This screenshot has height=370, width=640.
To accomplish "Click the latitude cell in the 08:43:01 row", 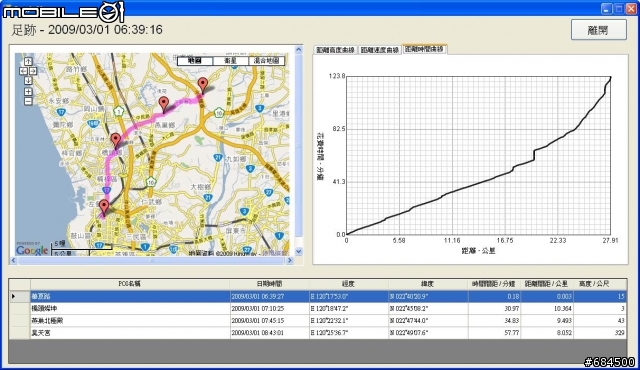I will coord(428,333).
